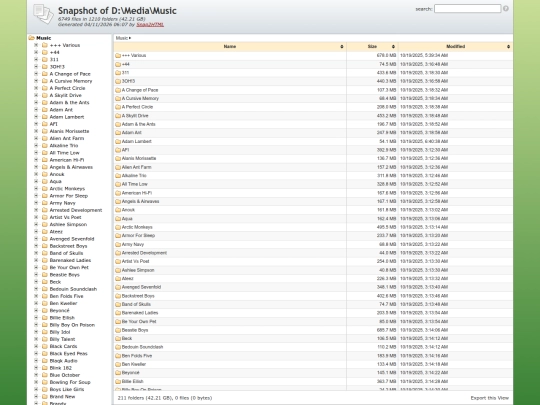Click folder icon of A Perfect Circle row
This screenshot has height=405, width=540.
pyautogui.click(x=118, y=107)
